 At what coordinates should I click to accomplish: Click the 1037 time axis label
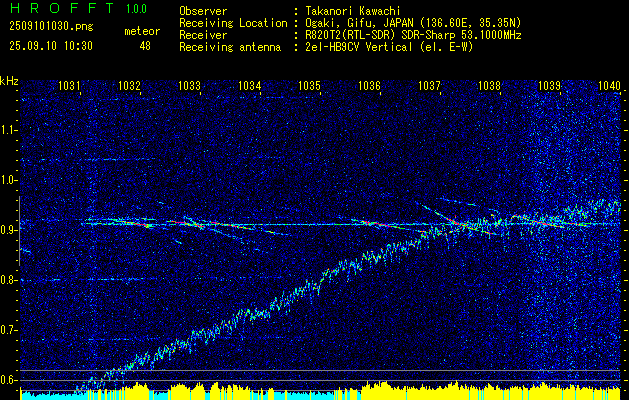pos(429,85)
